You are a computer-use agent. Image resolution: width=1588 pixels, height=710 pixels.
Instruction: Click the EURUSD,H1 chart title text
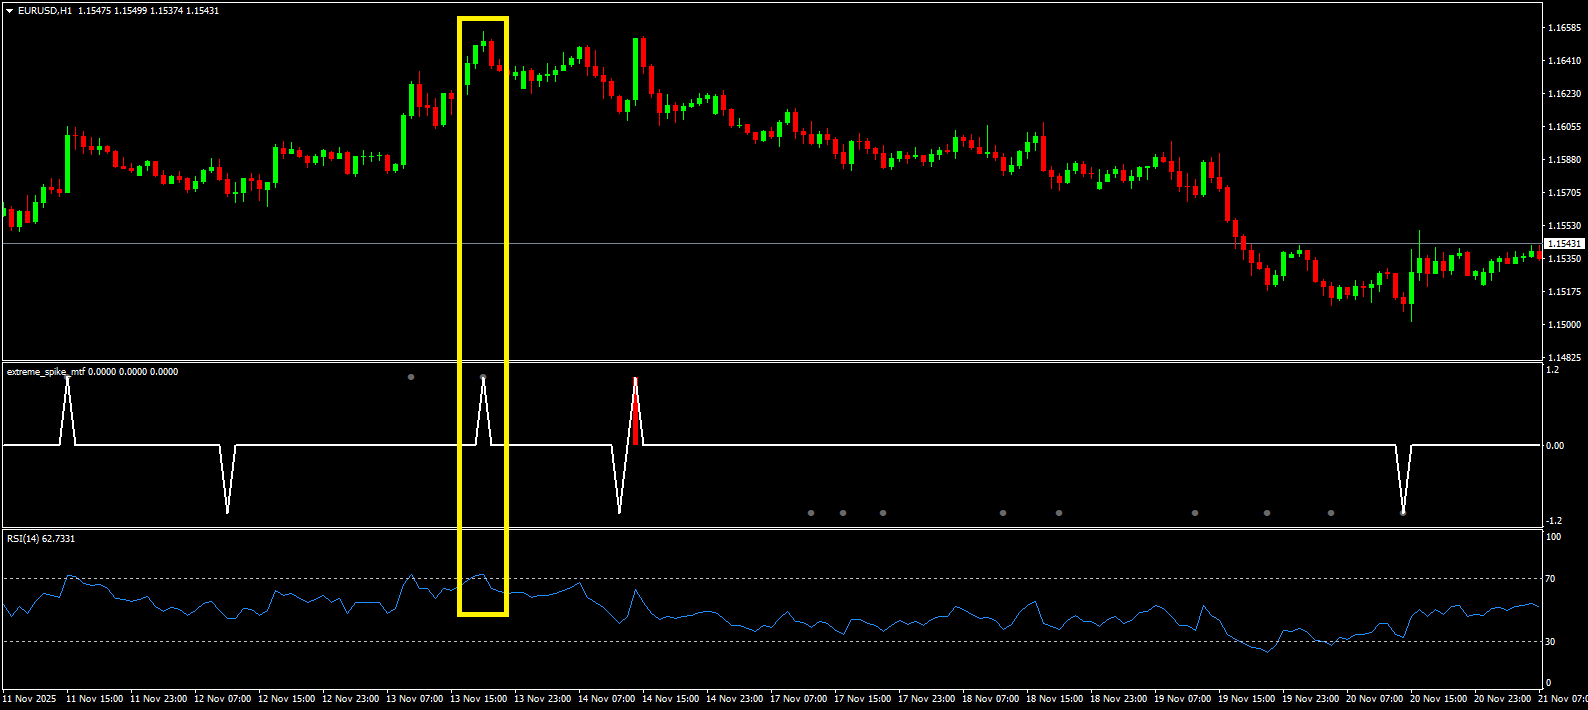pos(45,11)
